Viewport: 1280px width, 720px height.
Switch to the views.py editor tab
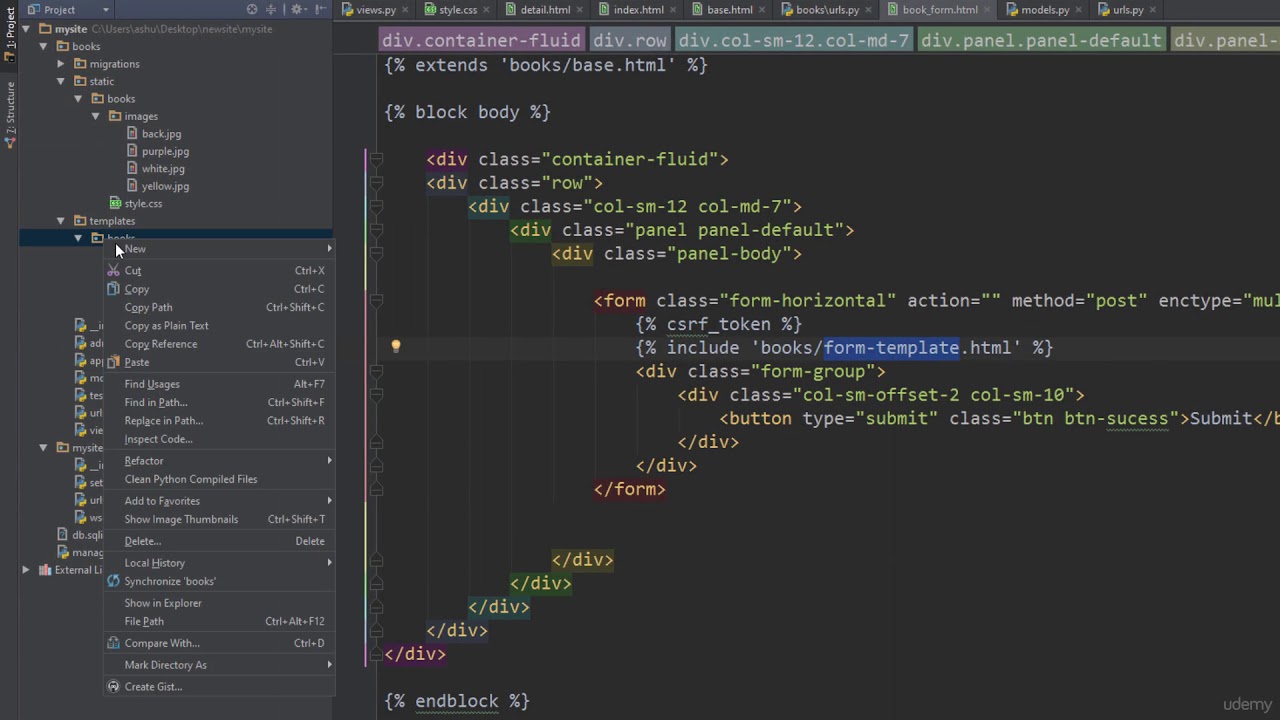click(x=375, y=10)
